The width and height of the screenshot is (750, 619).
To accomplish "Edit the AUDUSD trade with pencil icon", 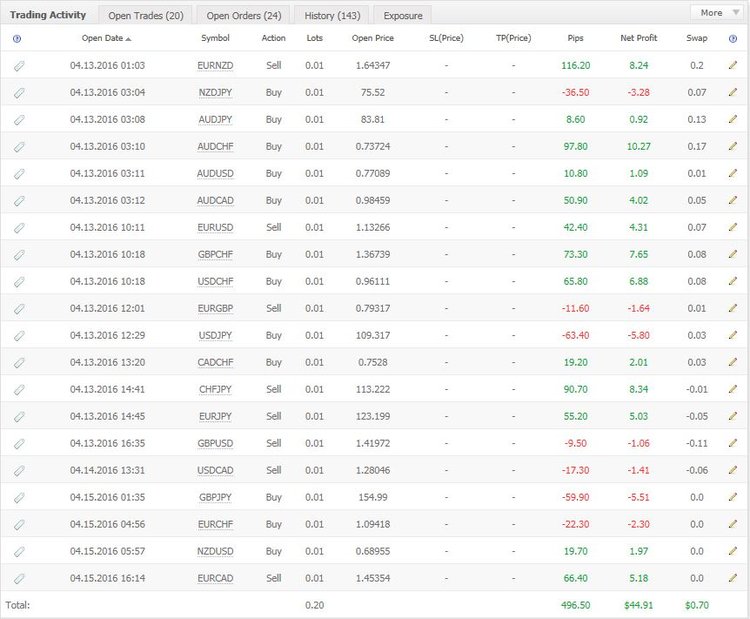I will point(733,173).
